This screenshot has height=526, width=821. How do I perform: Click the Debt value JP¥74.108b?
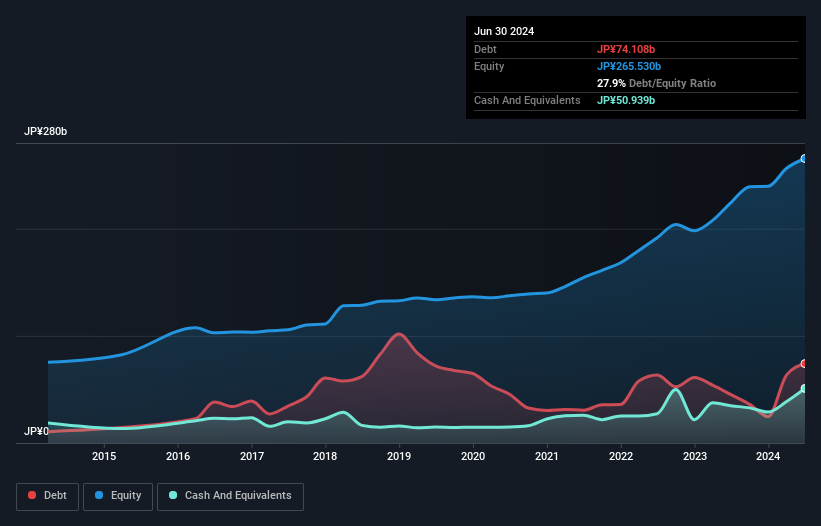626,49
